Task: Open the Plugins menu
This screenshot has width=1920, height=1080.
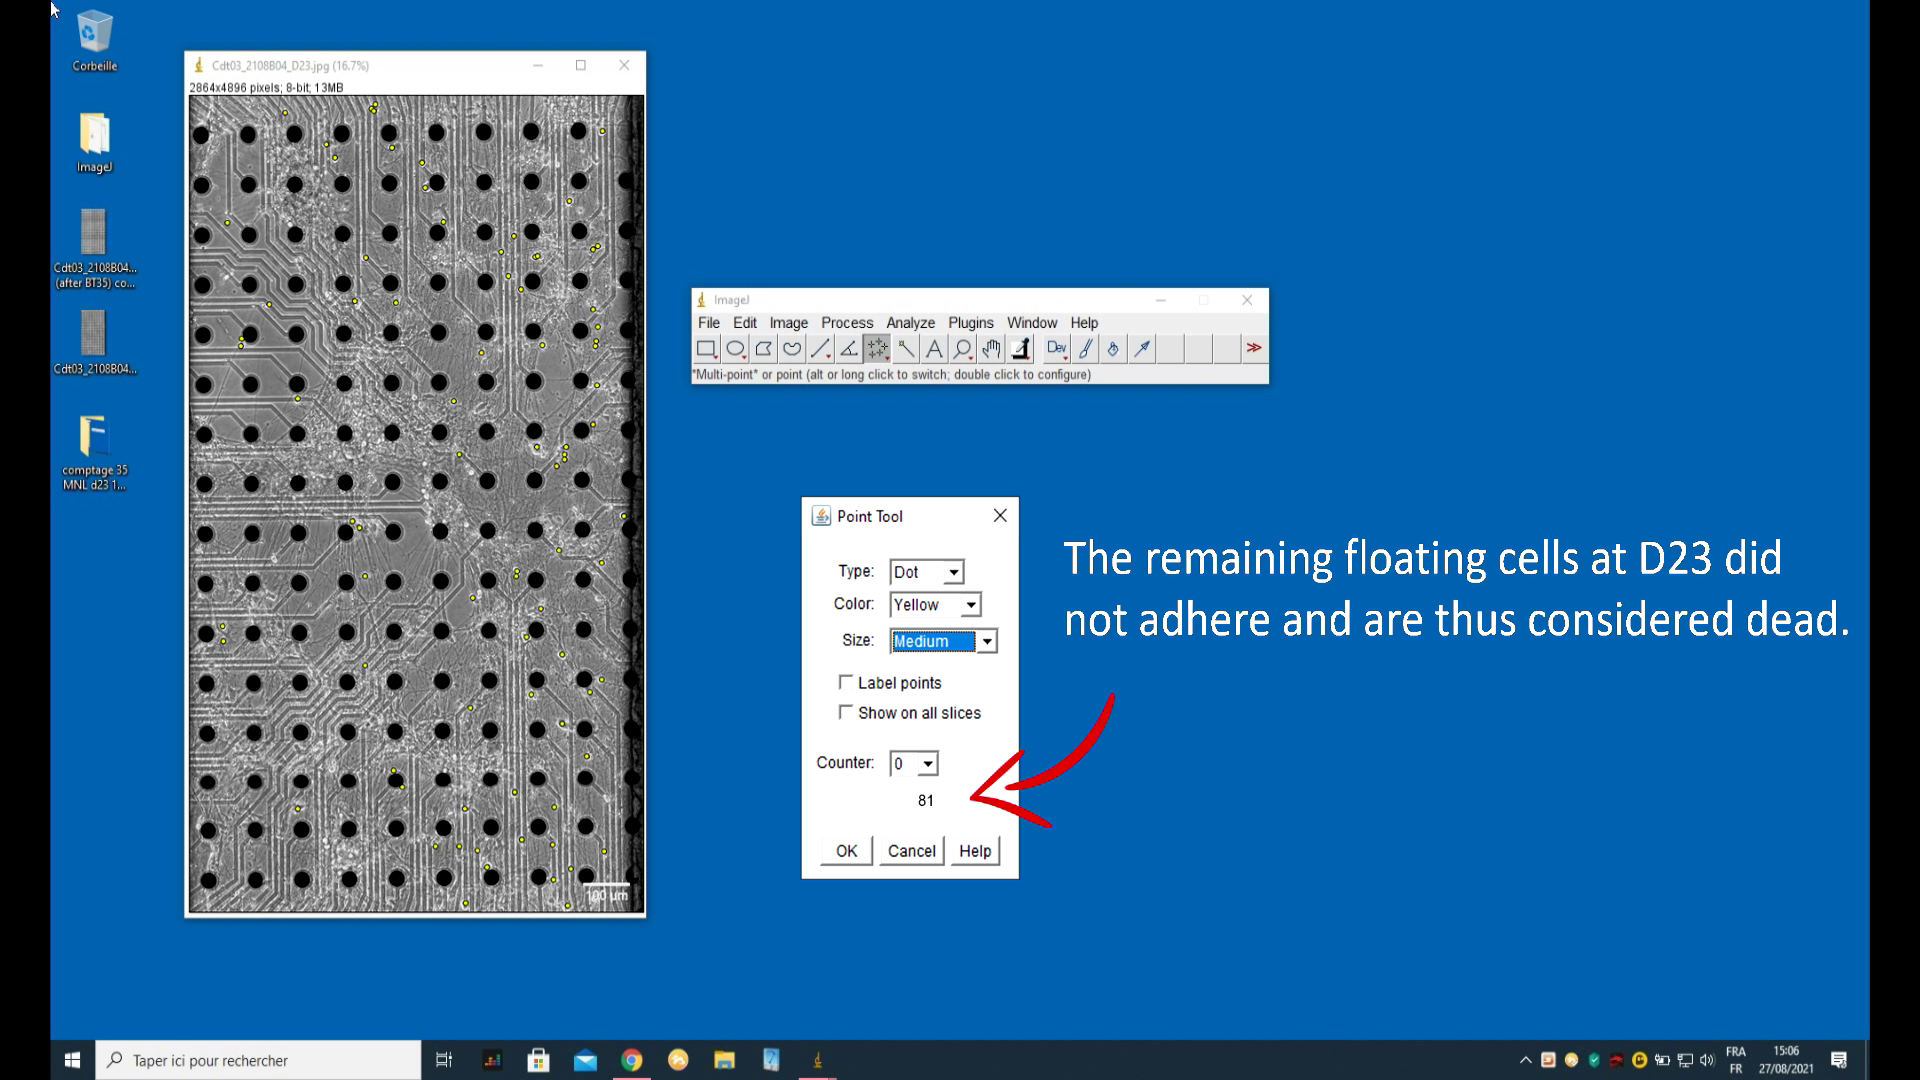Action: coord(970,323)
